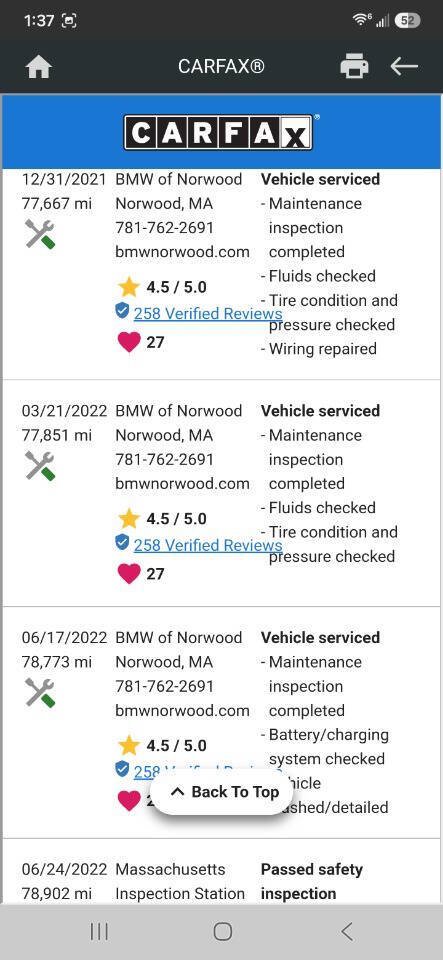
Task: Tap the service wrench icon for 03/21/2022
Action: [x=40, y=466]
